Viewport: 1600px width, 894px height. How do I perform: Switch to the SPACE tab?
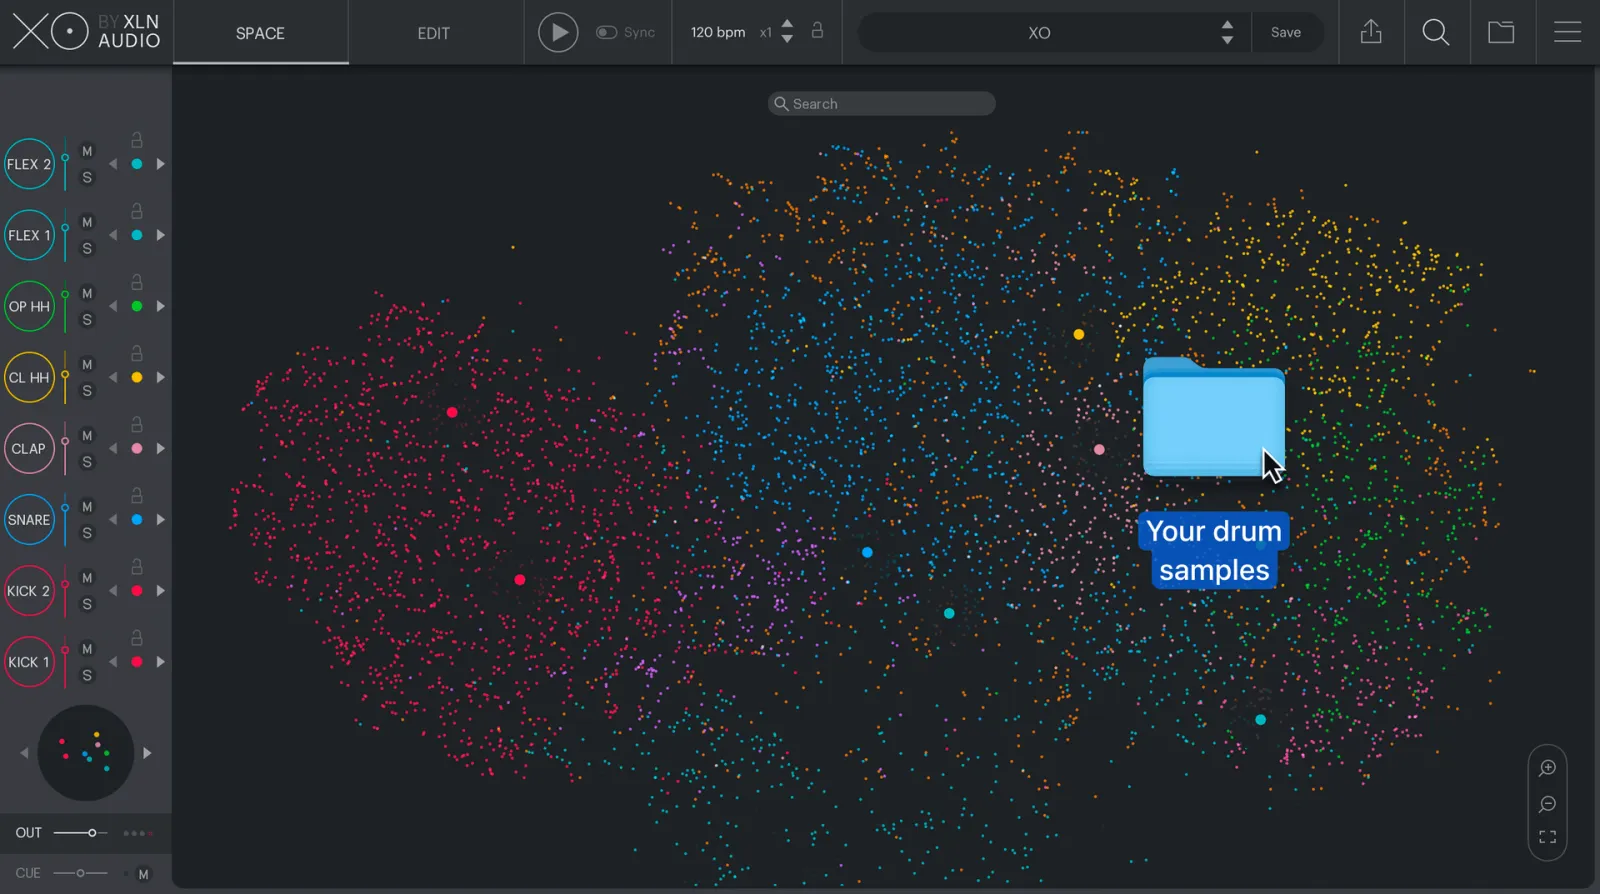click(260, 33)
